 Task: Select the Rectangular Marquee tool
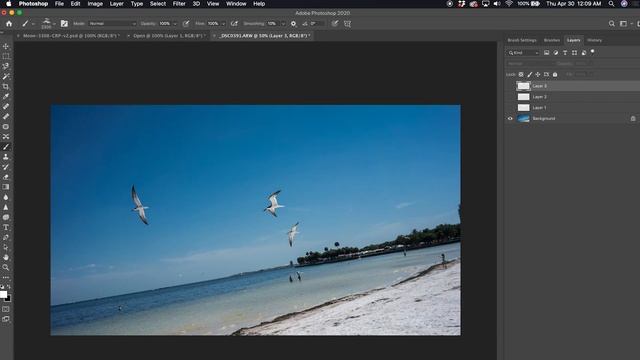[x=6, y=56]
